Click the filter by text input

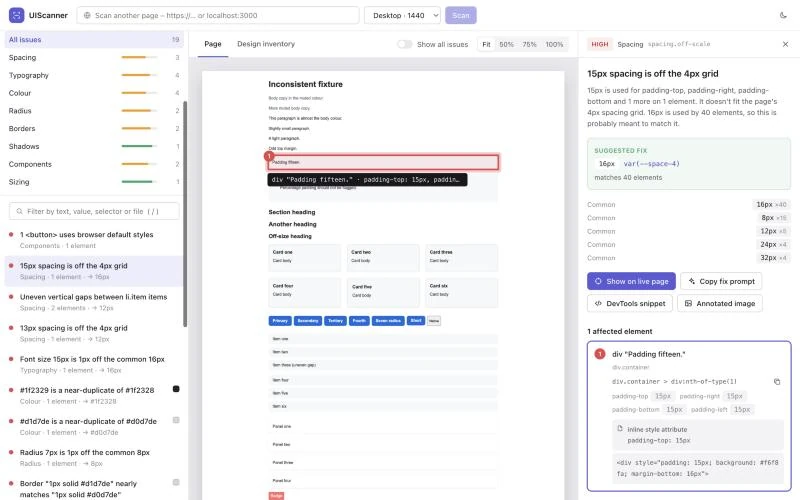coord(94,211)
